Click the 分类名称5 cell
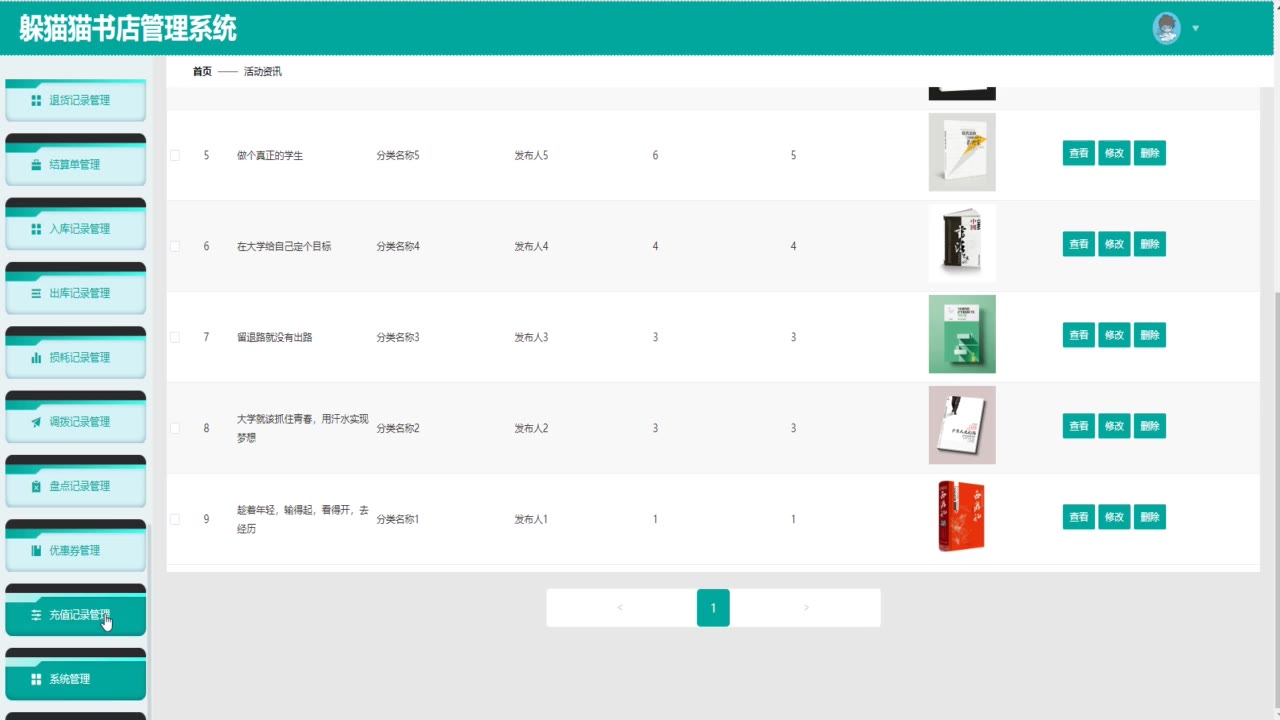Viewport: 1280px width, 720px height. (x=398, y=156)
